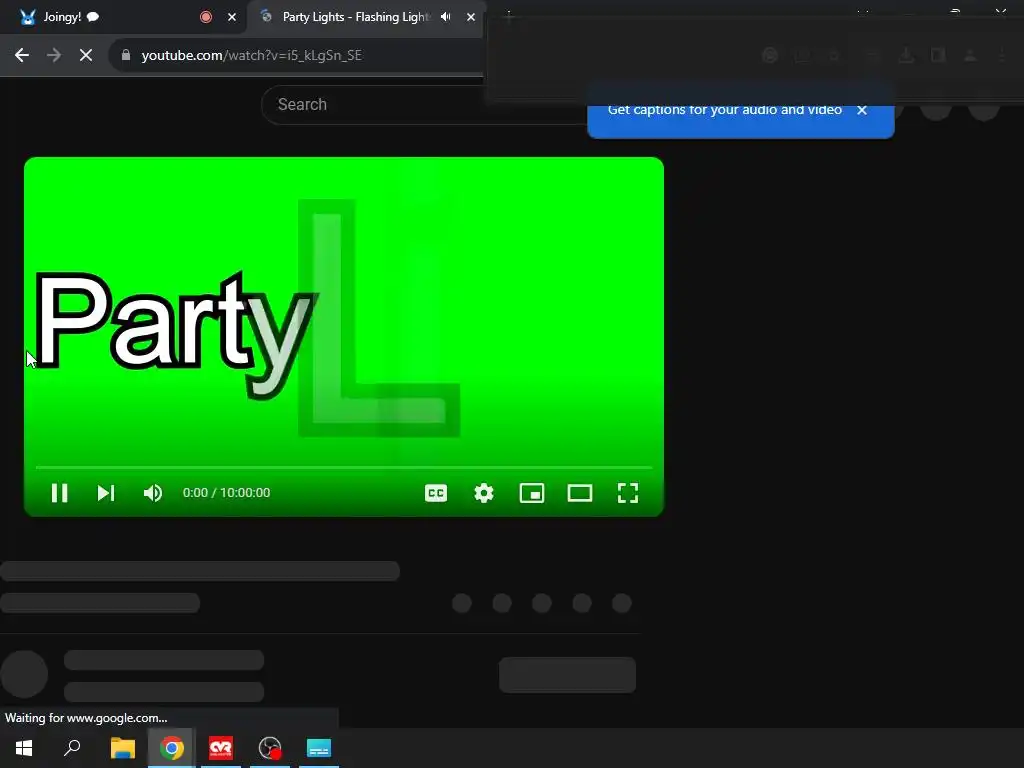Viewport: 1024px width, 768px height.
Task: Open the red recorder app in taskbar
Action: coord(221,748)
